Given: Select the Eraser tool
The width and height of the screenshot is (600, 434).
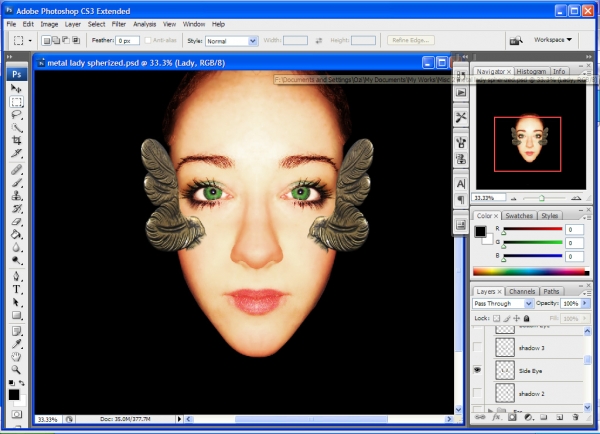Looking at the screenshot, I should pos(16,222).
